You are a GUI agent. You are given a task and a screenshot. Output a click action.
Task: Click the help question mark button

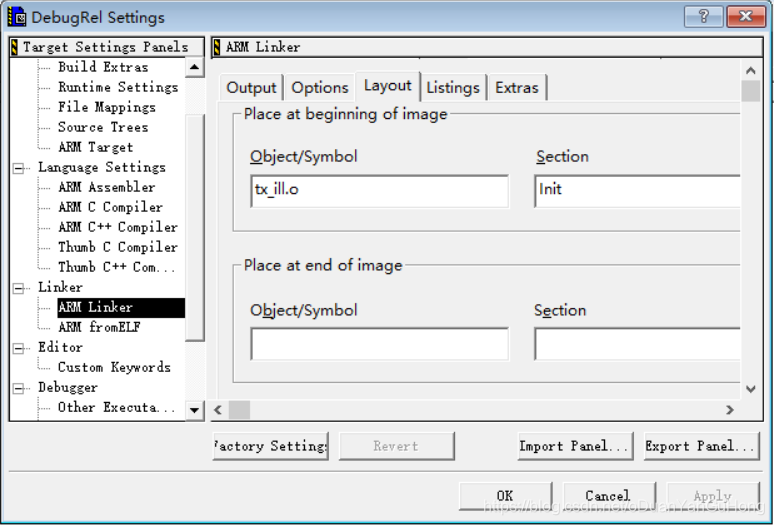(x=704, y=16)
